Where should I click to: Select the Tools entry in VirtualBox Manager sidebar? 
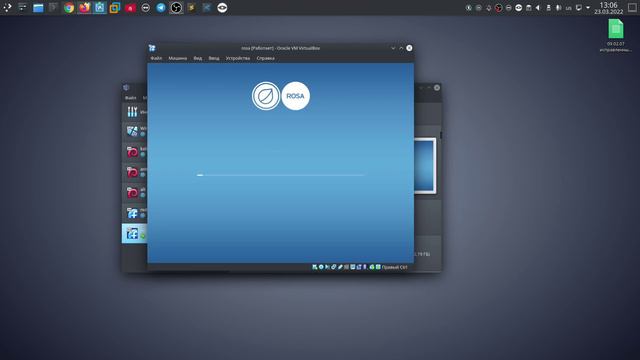(134, 111)
